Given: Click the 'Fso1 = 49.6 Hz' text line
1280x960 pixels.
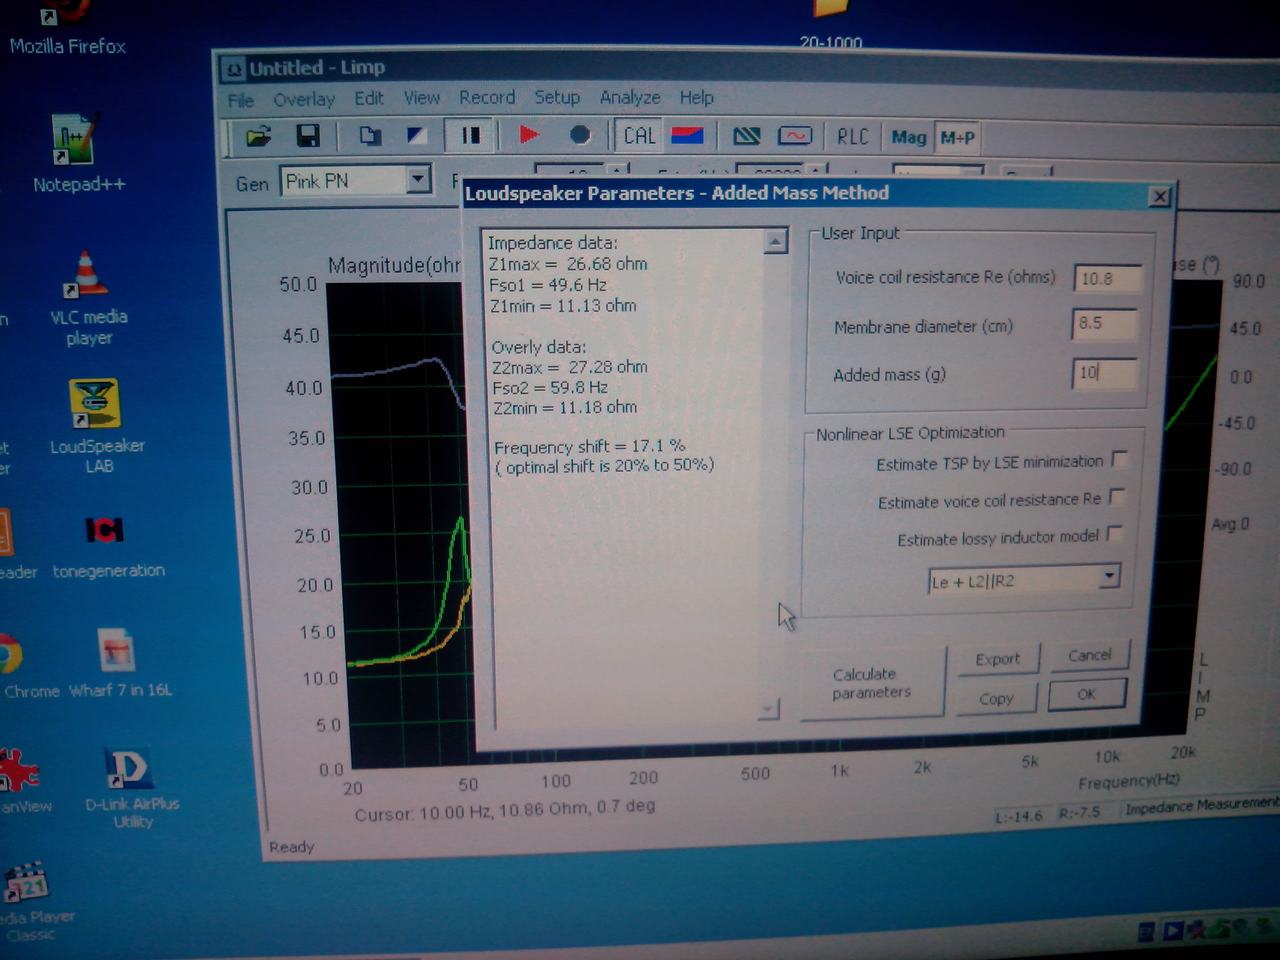Looking at the screenshot, I should tap(548, 285).
